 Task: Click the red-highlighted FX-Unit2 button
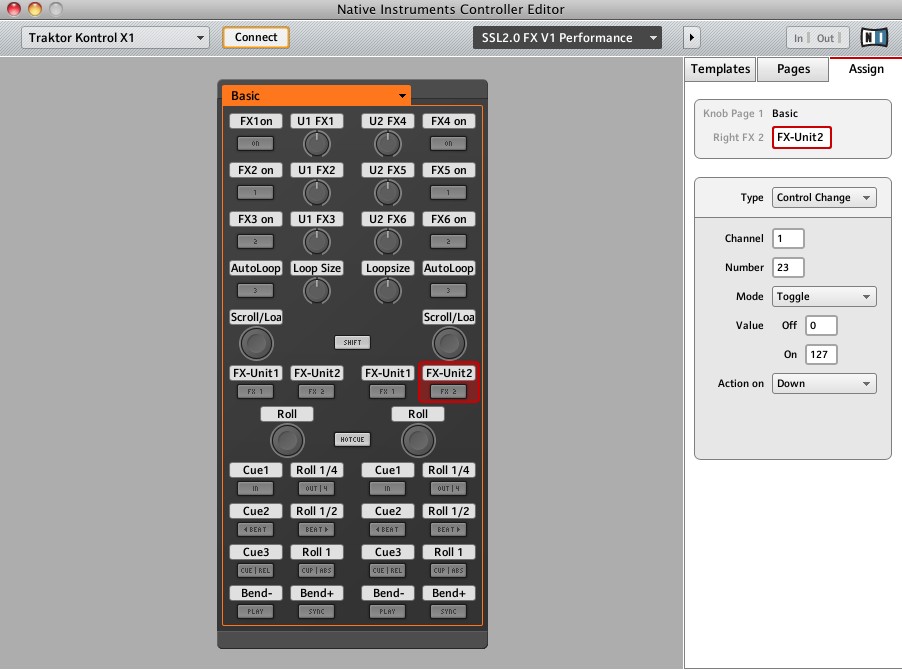coord(449,391)
